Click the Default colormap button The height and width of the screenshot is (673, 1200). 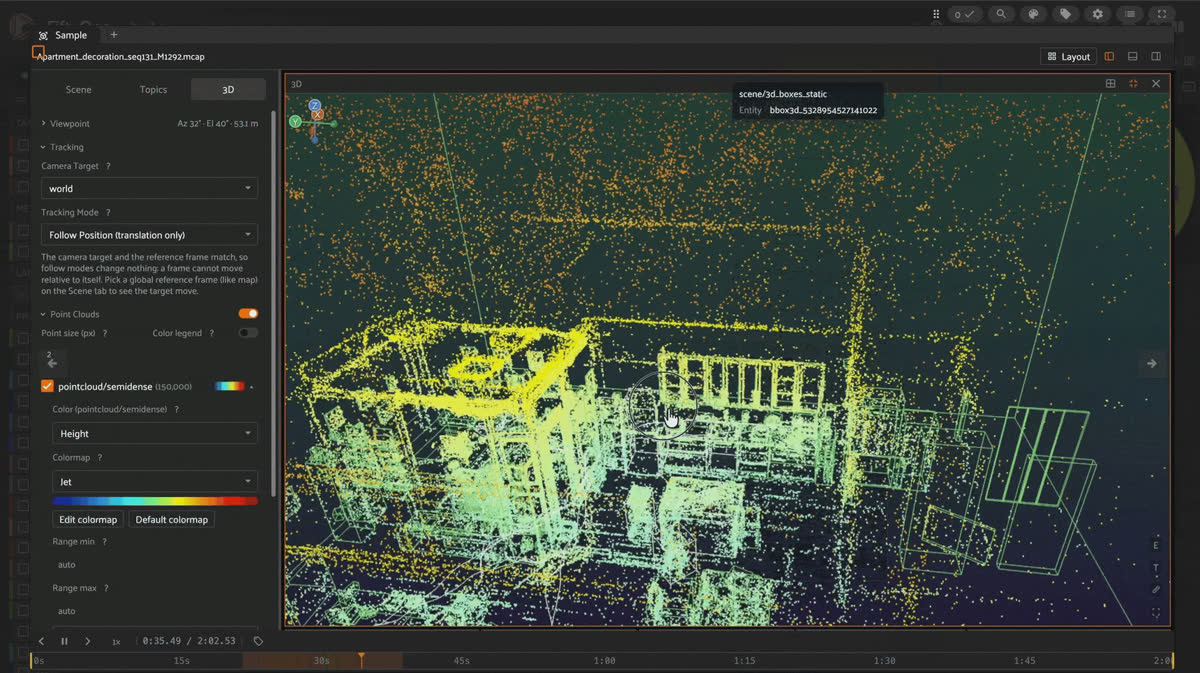(x=172, y=520)
